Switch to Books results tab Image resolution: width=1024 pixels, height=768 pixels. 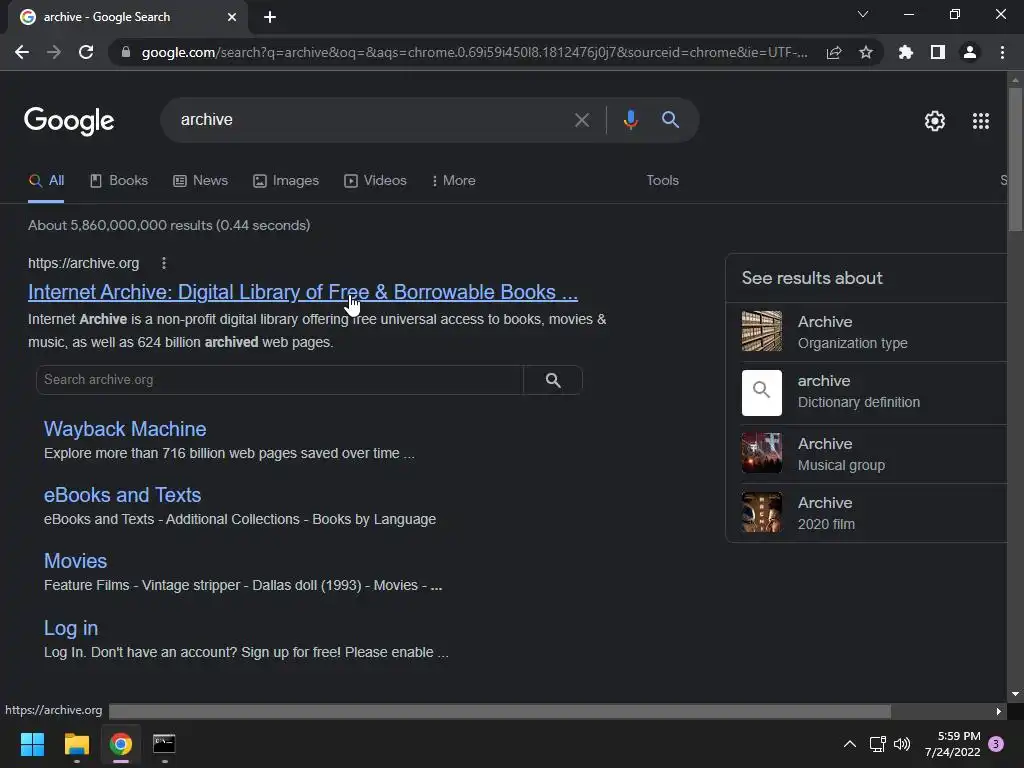pos(119,181)
